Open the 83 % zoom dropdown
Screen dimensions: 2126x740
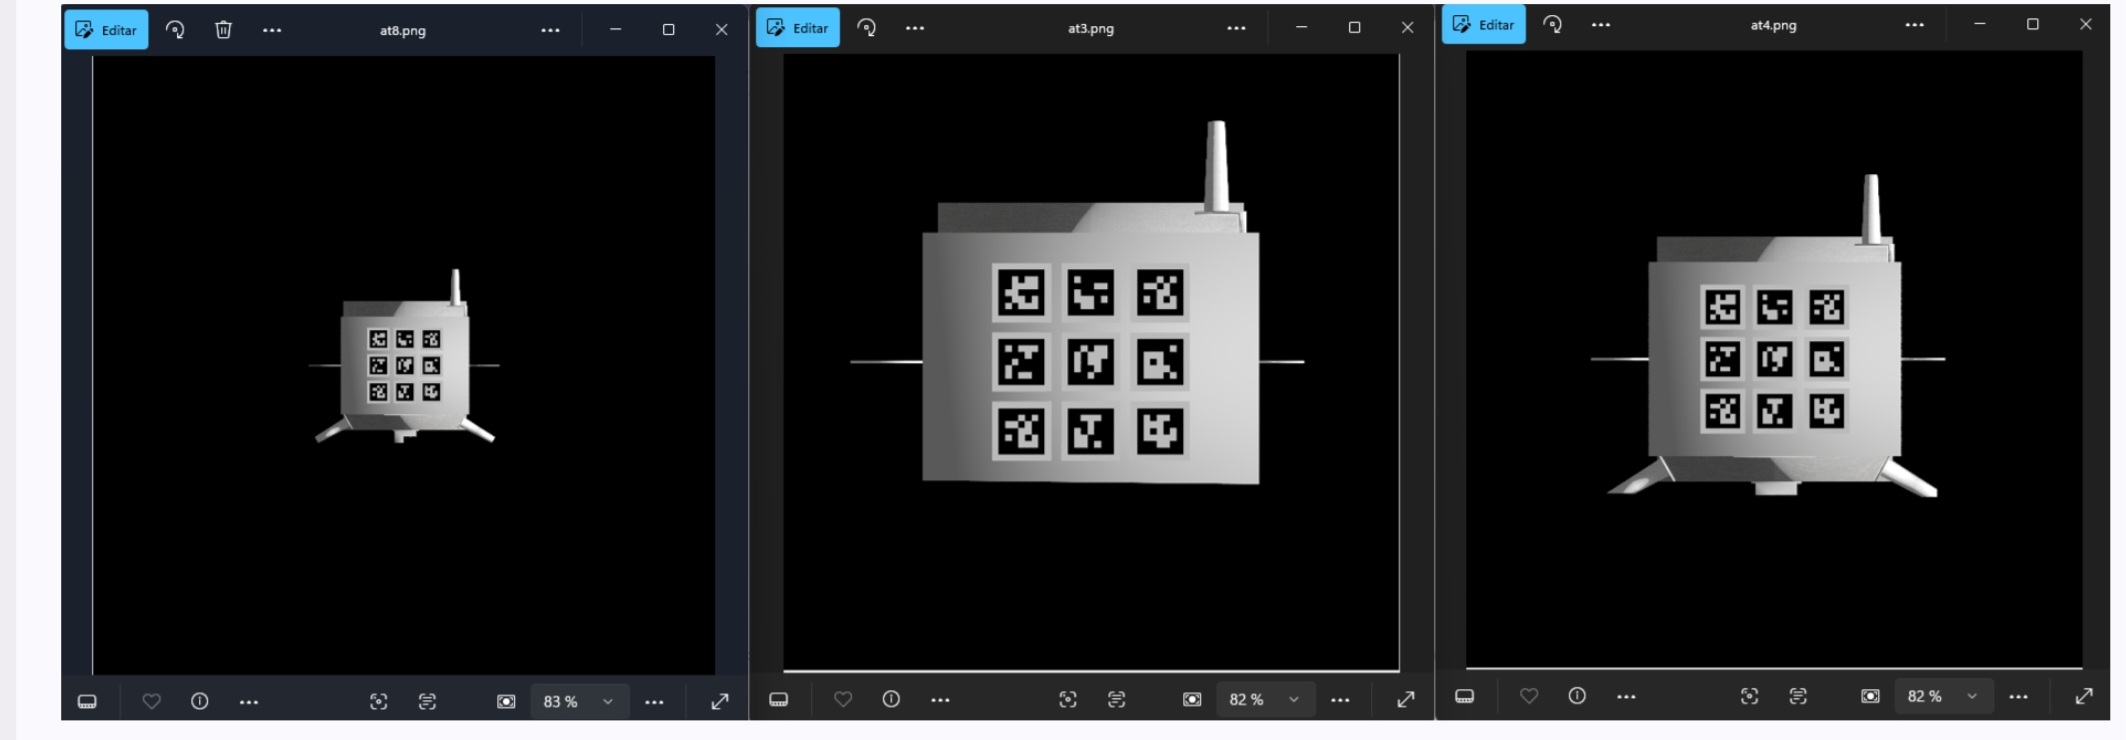tap(607, 701)
